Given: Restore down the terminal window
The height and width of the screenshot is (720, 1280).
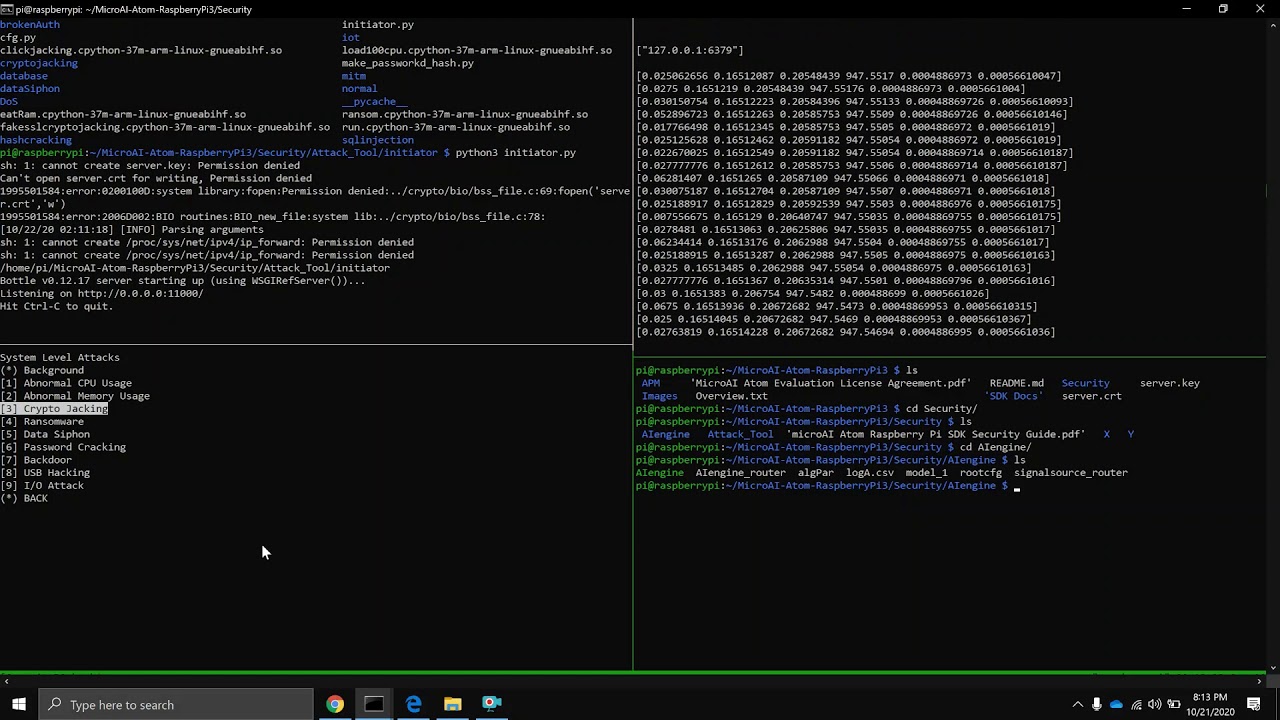Looking at the screenshot, I should [1223, 9].
